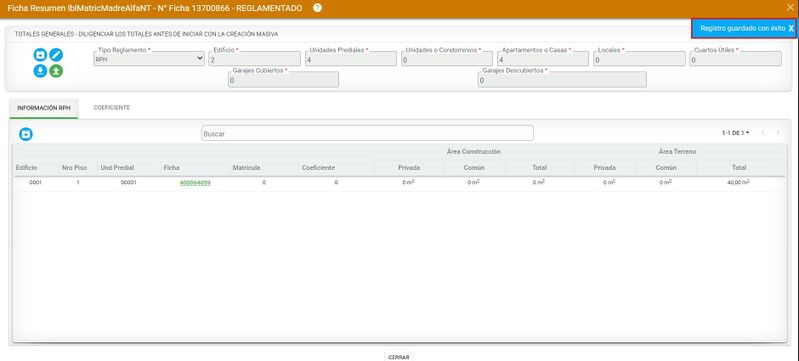This screenshot has width=799, height=361.
Task: Click the blue pencil edit icon
Action: click(x=56, y=55)
